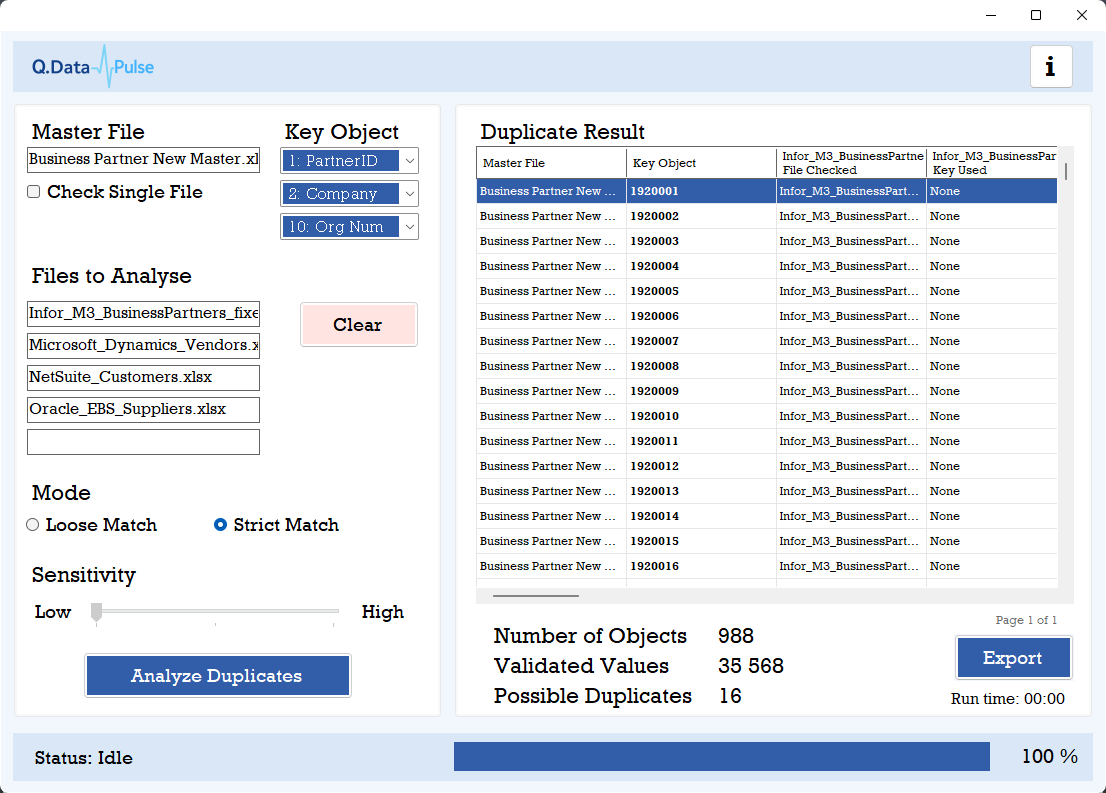Click the Export button
The image size is (1106, 793).
(x=1014, y=658)
